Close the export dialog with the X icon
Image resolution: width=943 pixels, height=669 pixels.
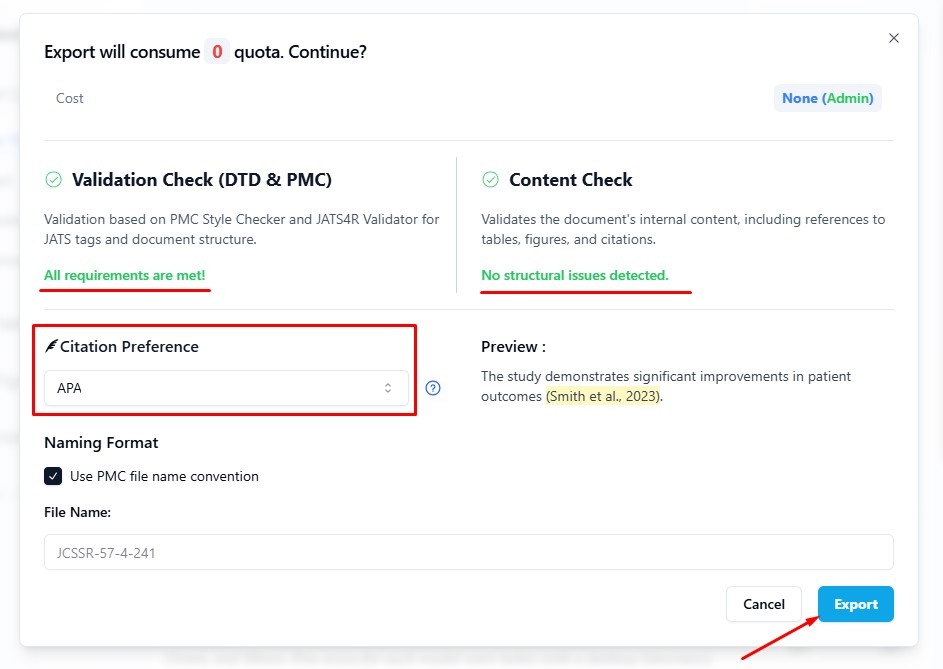click(894, 38)
